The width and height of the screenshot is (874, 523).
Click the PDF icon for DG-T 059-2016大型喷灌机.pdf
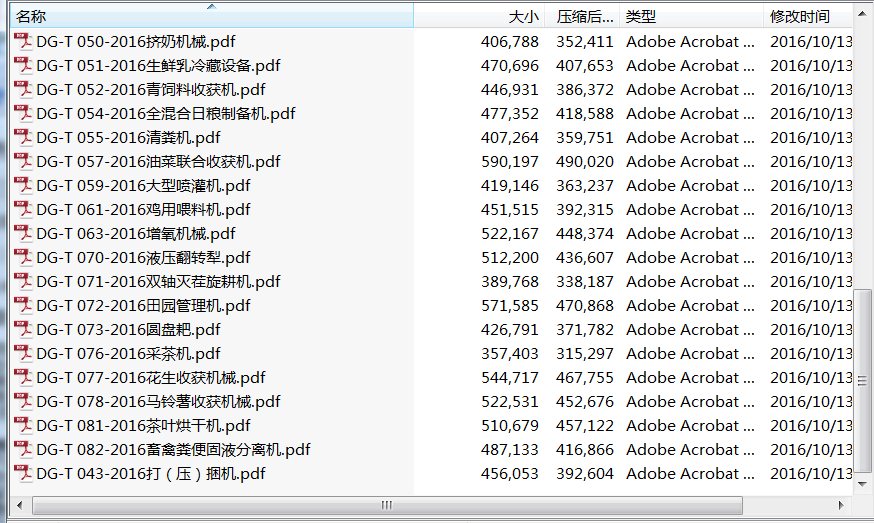(x=23, y=185)
